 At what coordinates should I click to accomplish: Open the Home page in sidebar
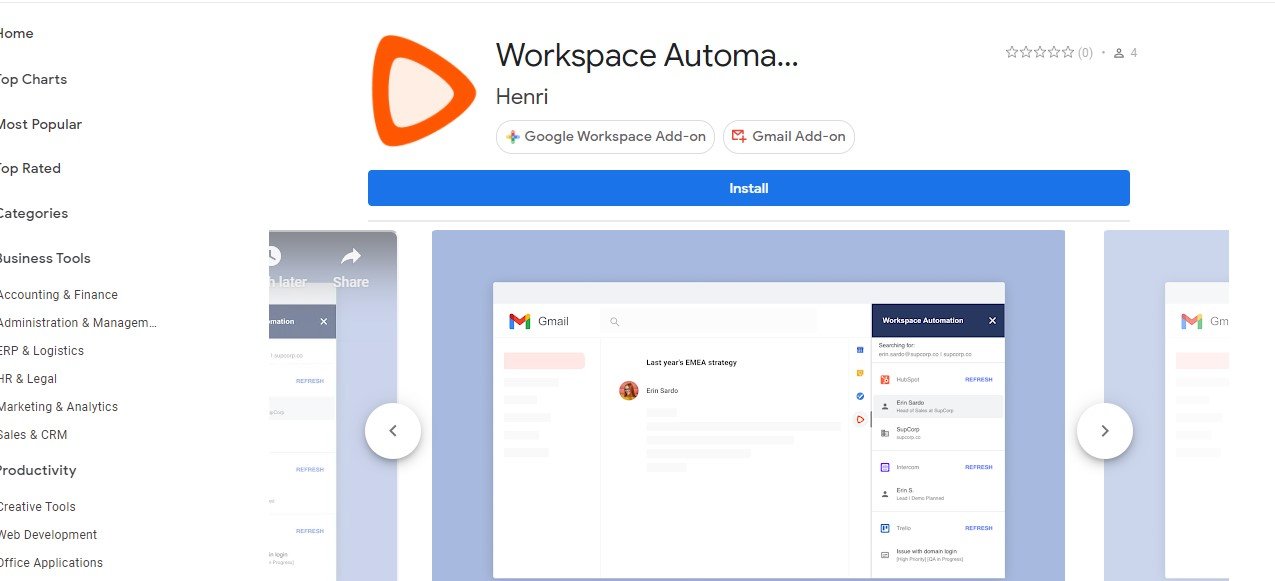coord(15,33)
